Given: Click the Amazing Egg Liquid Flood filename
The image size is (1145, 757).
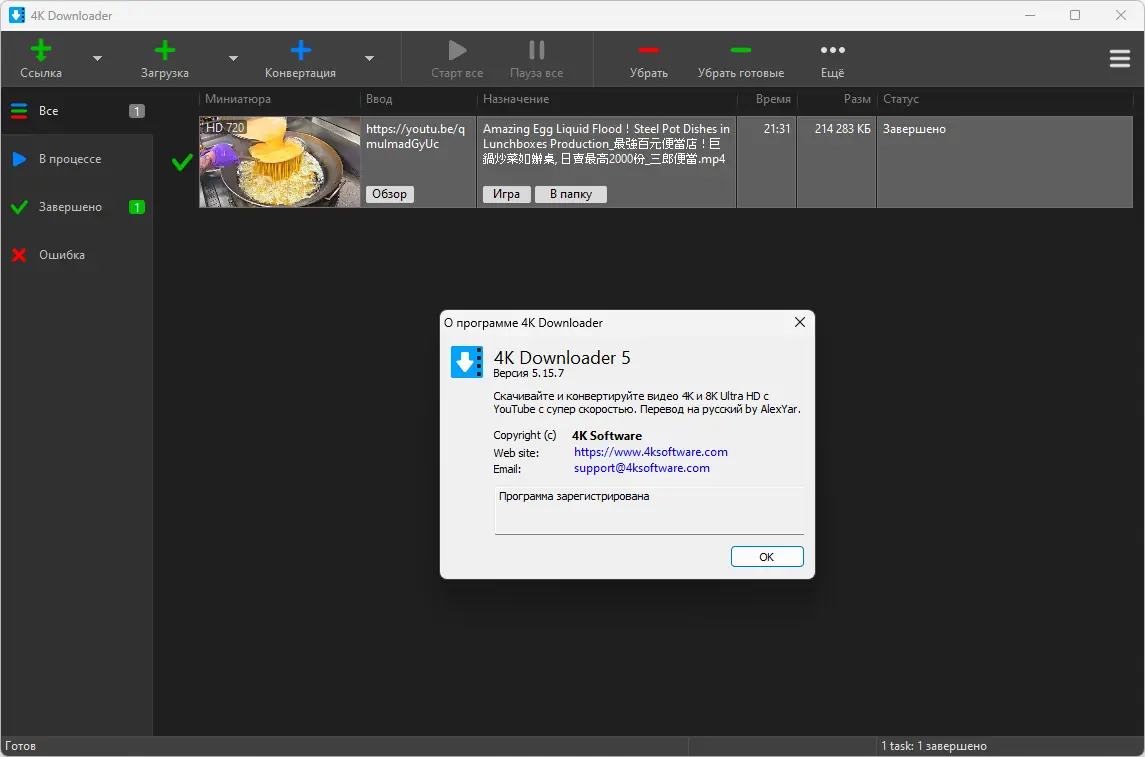Looking at the screenshot, I should coord(606,144).
